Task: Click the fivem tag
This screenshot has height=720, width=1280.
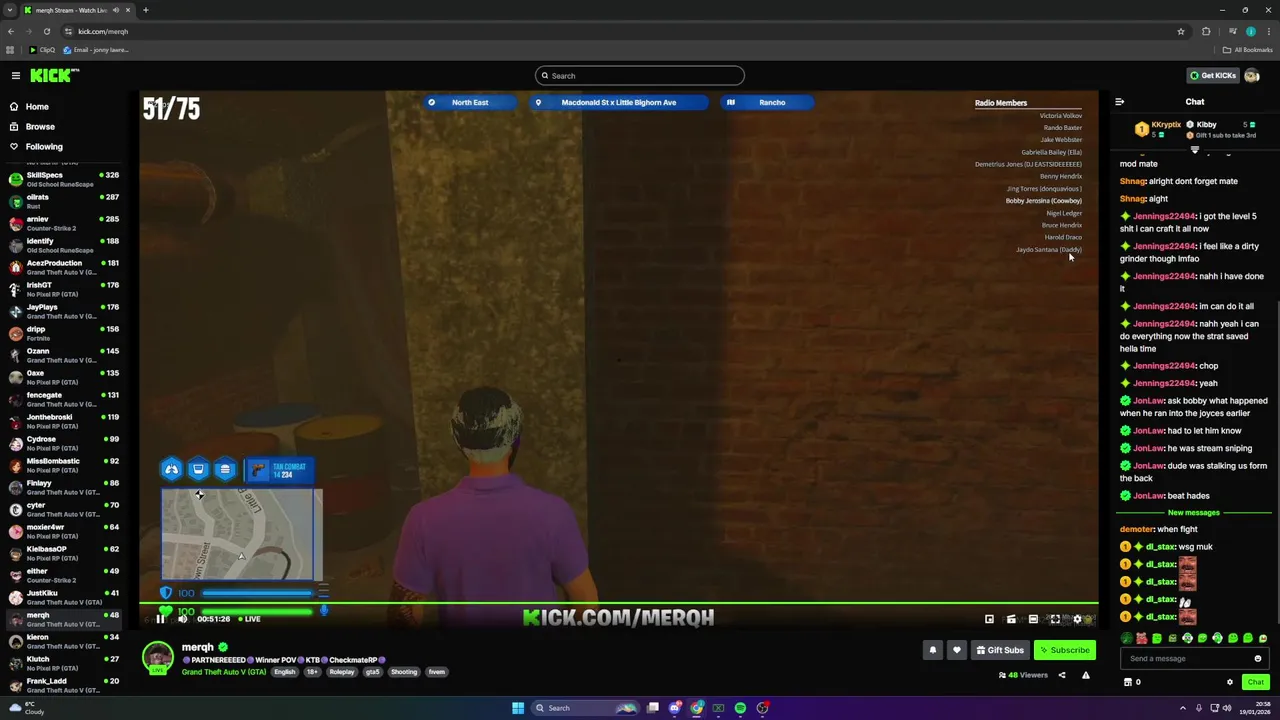Action: click(x=437, y=672)
